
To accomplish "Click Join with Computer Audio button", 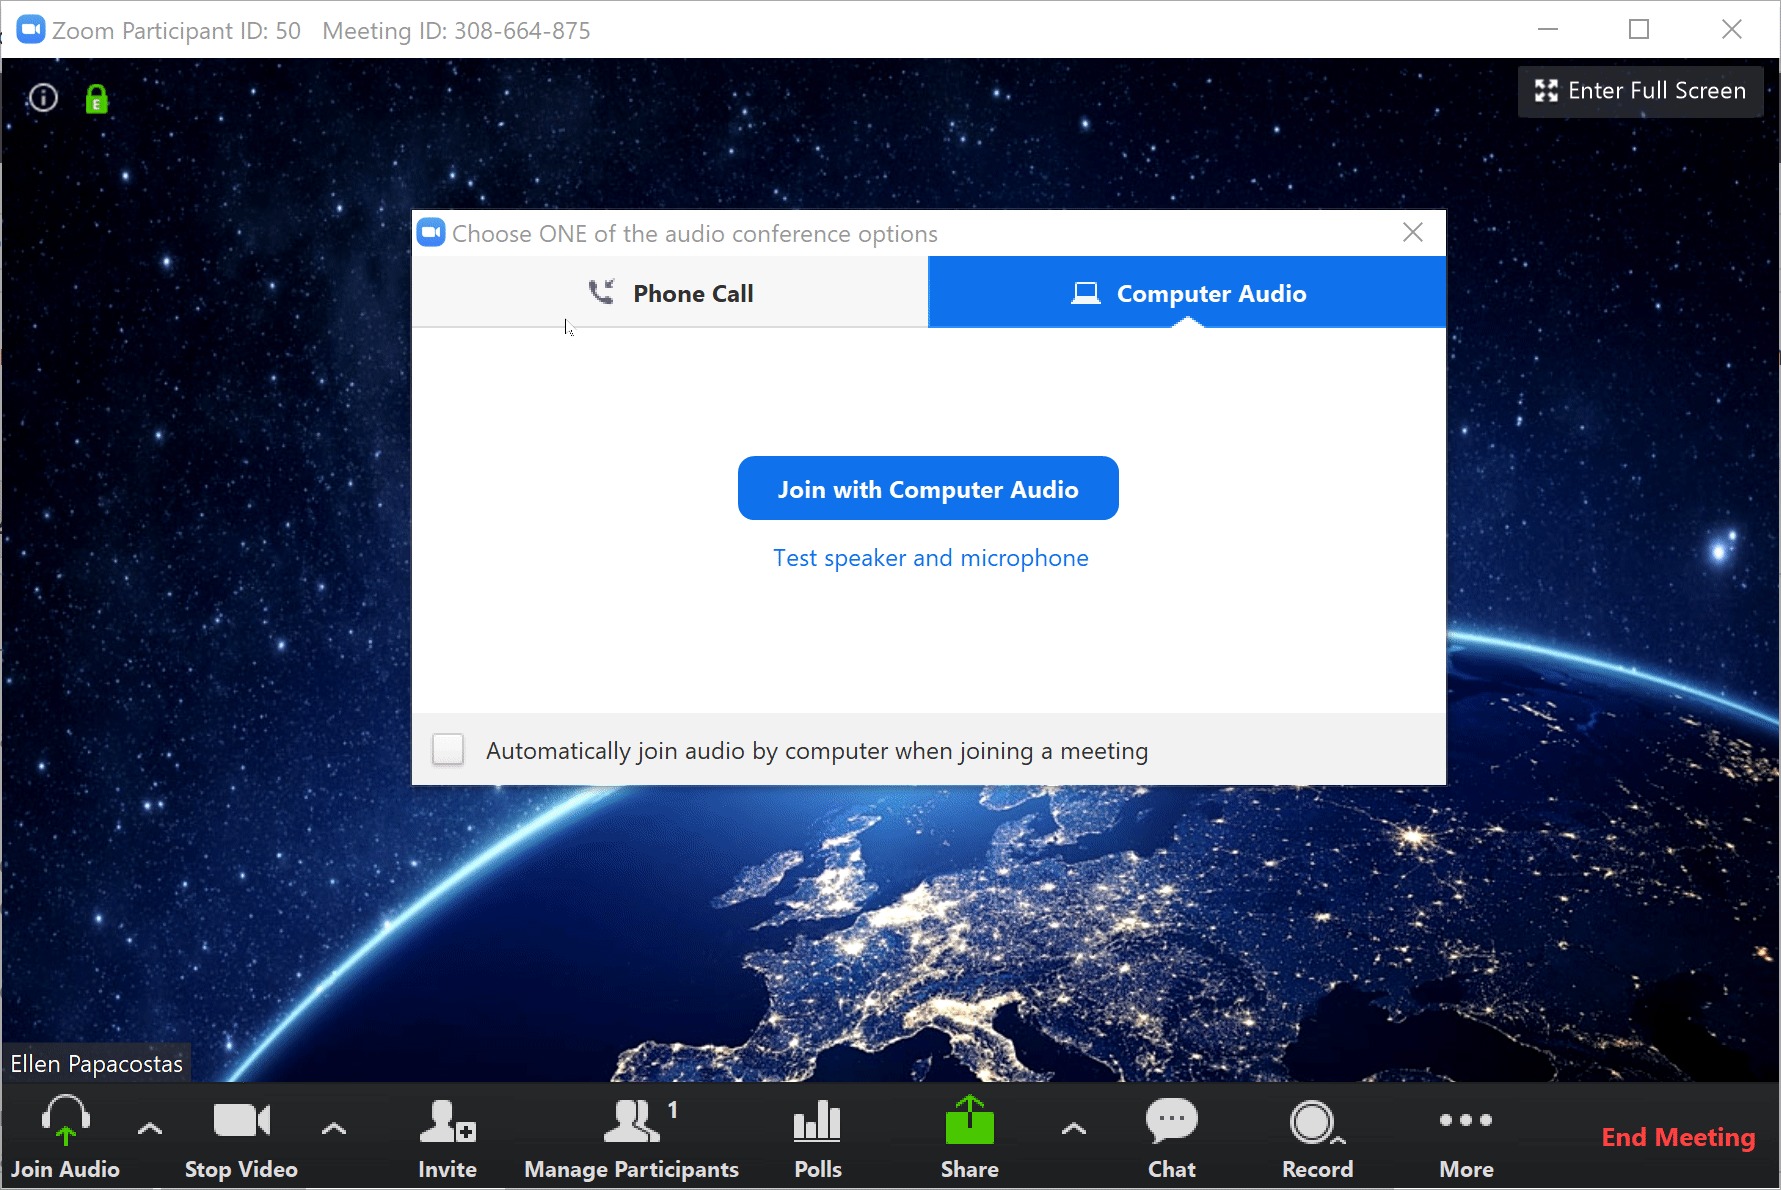I will click(928, 488).
